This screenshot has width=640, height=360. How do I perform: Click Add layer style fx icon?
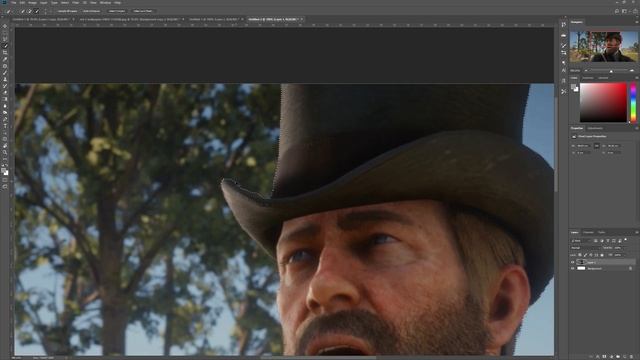pyautogui.click(x=598, y=357)
